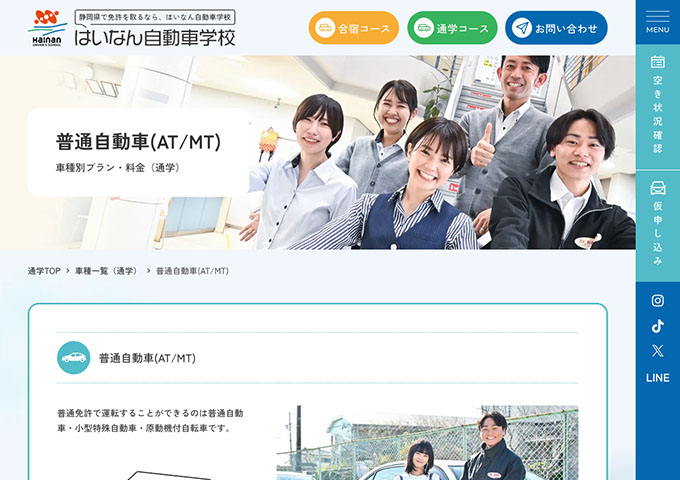This screenshot has width=680, height=480.
Task: Open the Instagram icon link
Action: click(657, 300)
